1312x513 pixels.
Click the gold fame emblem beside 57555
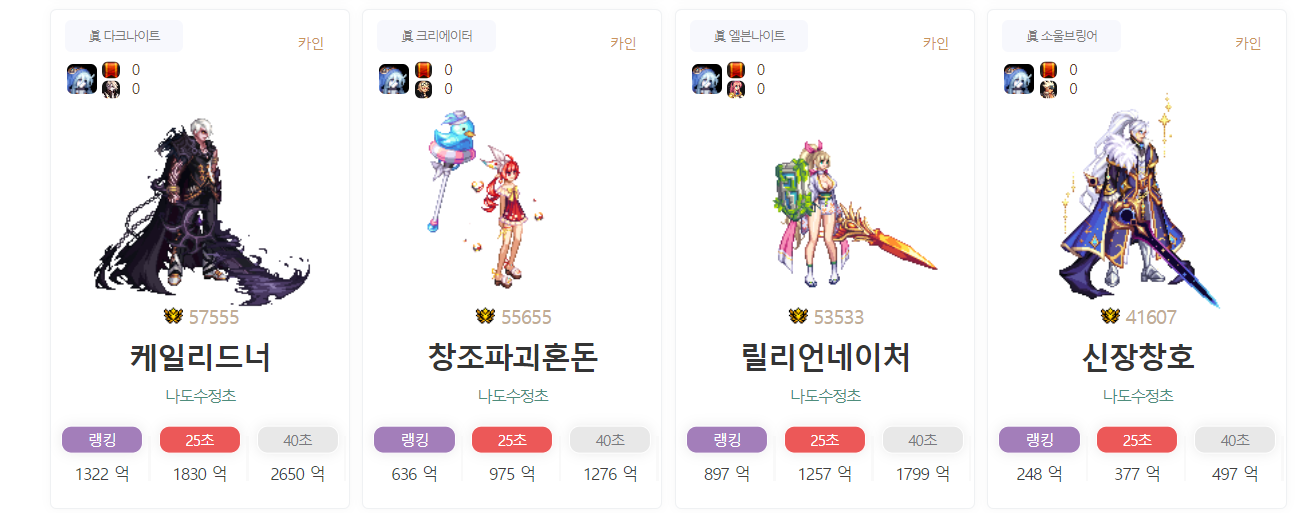(x=173, y=317)
